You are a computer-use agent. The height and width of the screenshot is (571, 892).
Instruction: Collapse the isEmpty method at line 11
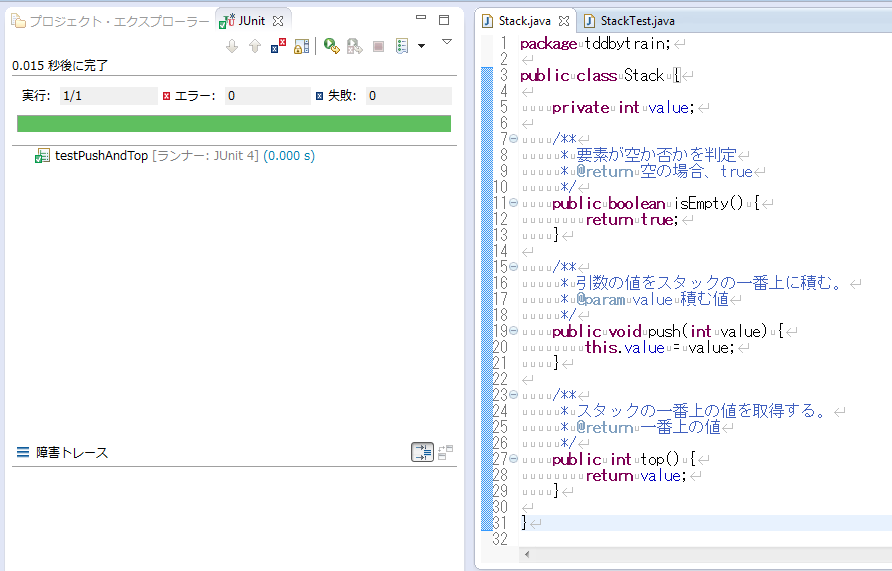pyautogui.click(x=513, y=202)
